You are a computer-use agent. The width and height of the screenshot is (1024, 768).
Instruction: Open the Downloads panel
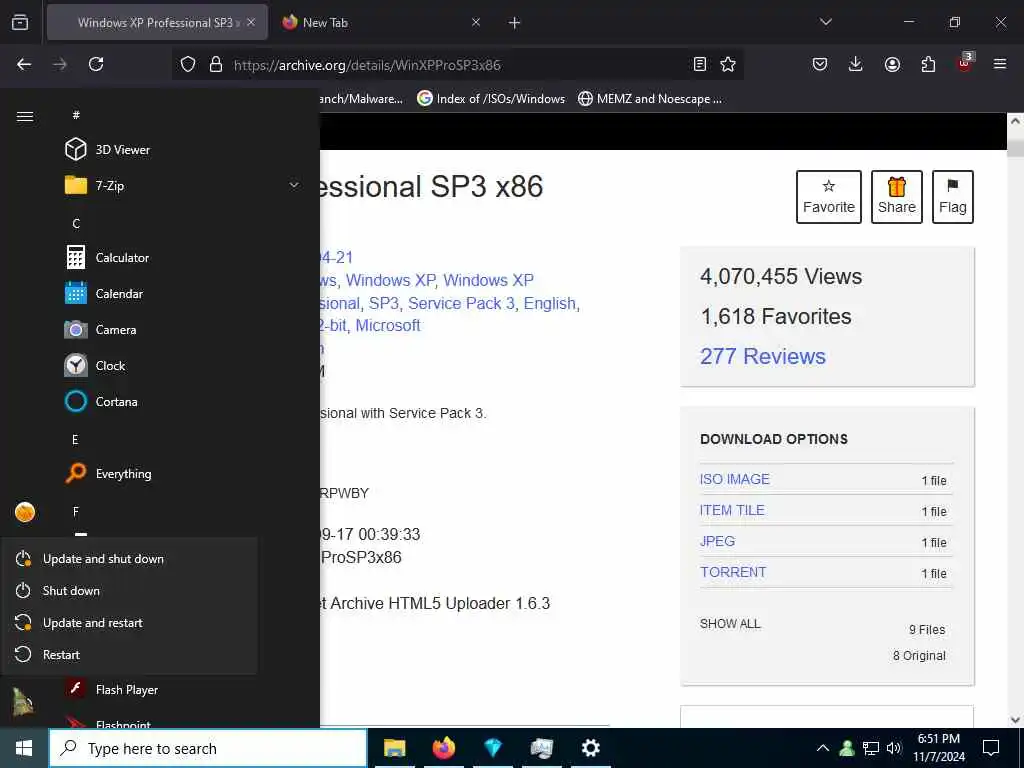pyautogui.click(x=856, y=64)
